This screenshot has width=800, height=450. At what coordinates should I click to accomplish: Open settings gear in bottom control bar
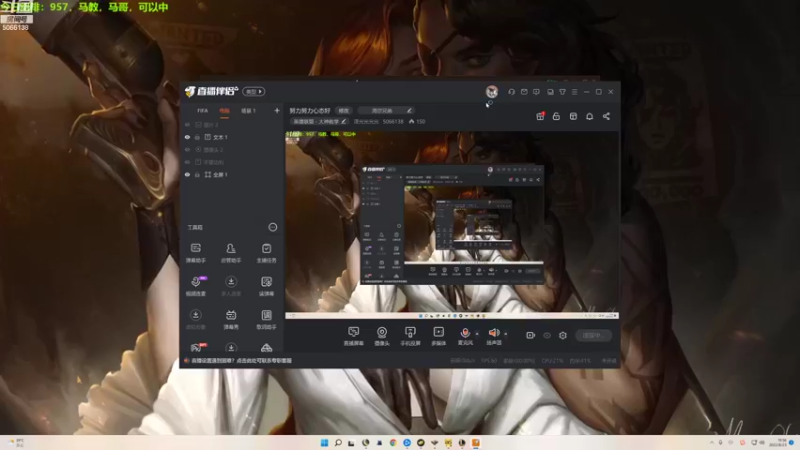coord(562,335)
